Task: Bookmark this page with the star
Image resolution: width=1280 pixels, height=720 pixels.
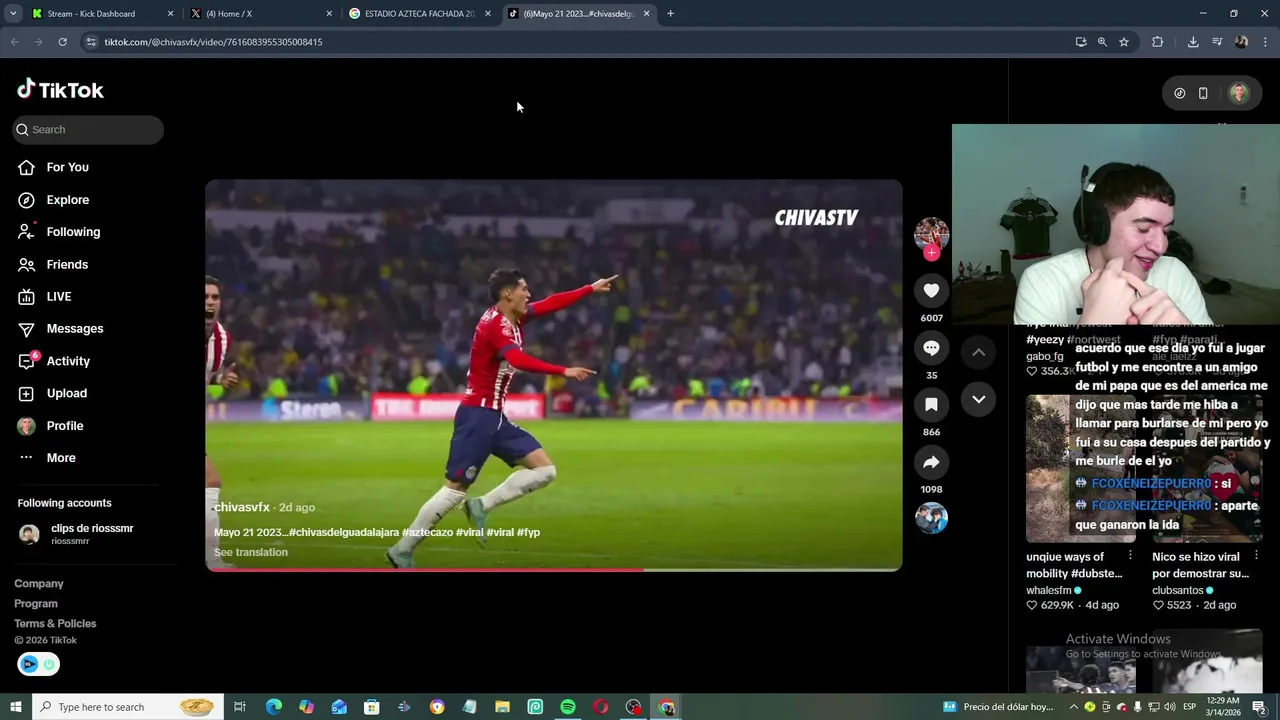Action: (x=1124, y=42)
